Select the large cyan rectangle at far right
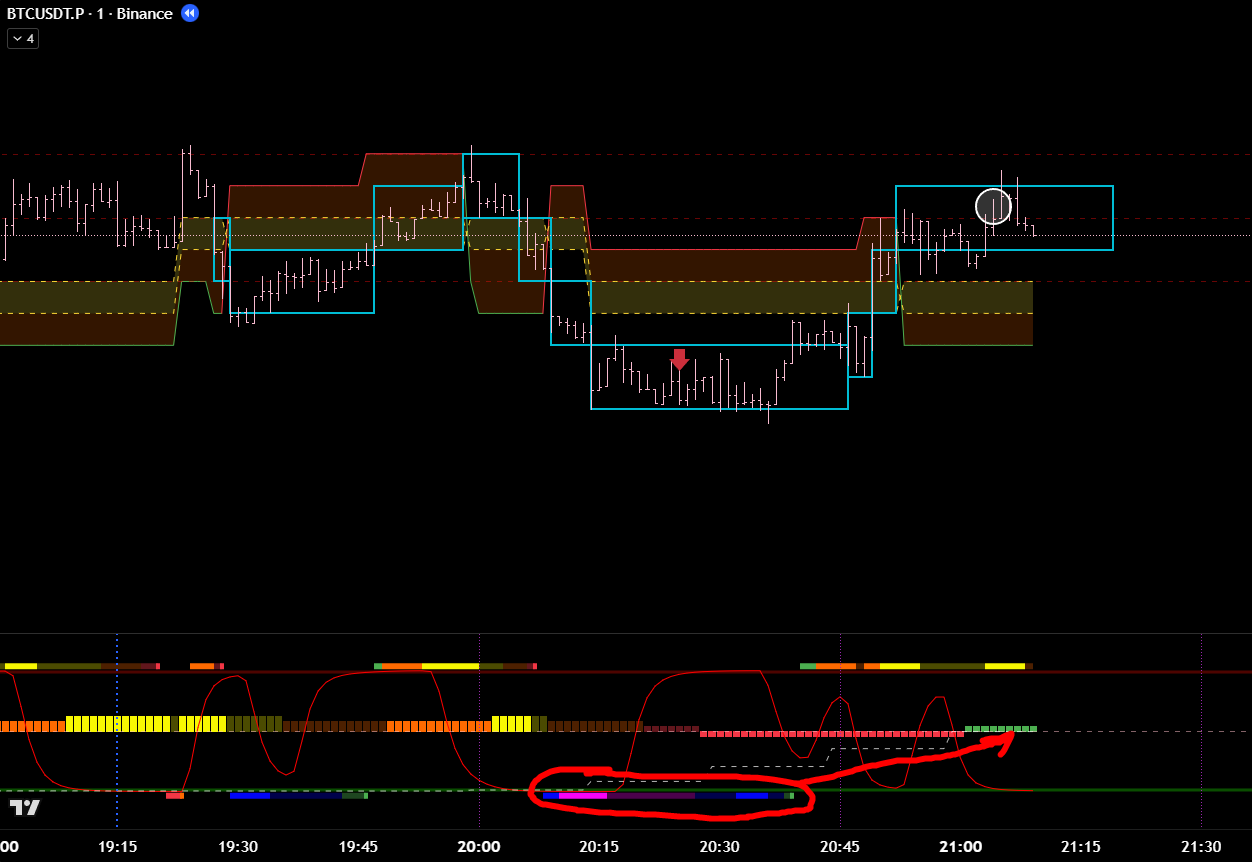The width and height of the screenshot is (1252, 862). point(1112,218)
